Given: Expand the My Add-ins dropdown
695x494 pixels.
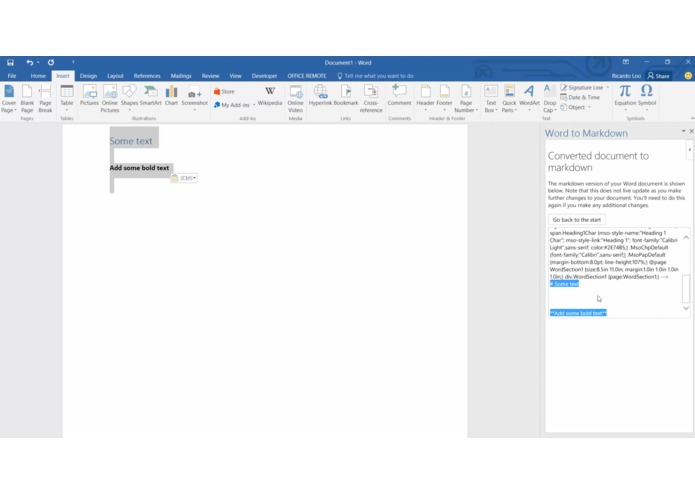Looking at the screenshot, I should [x=254, y=105].
